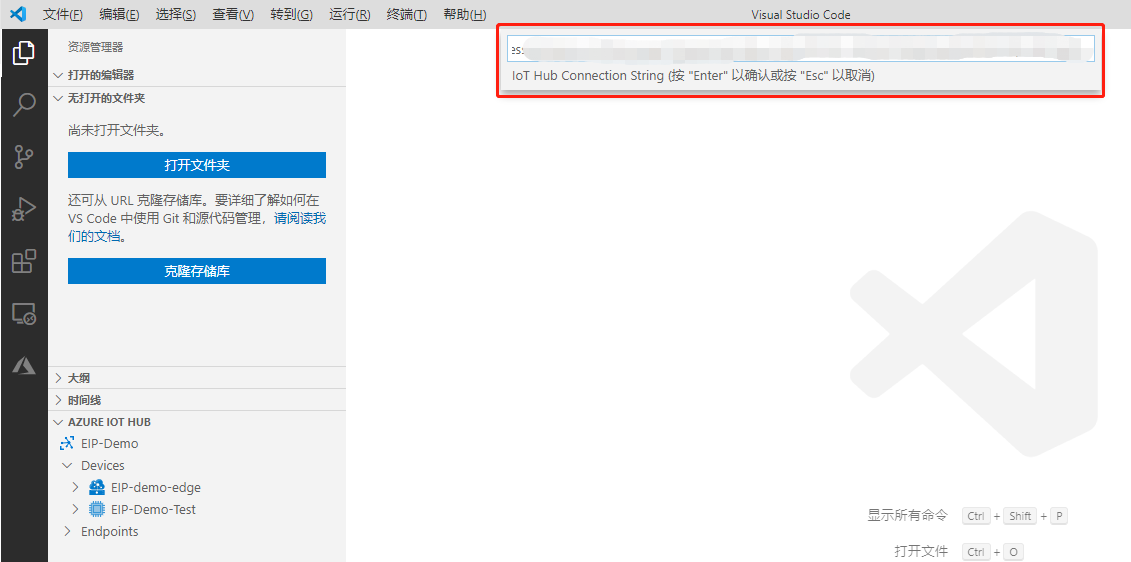1131x562 pixels.
Task: Open the Run and Debug view icon
Action: [24, 209]
